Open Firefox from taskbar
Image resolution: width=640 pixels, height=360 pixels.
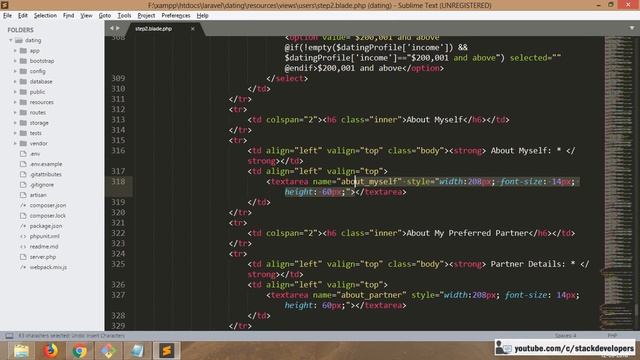[51, 351]
